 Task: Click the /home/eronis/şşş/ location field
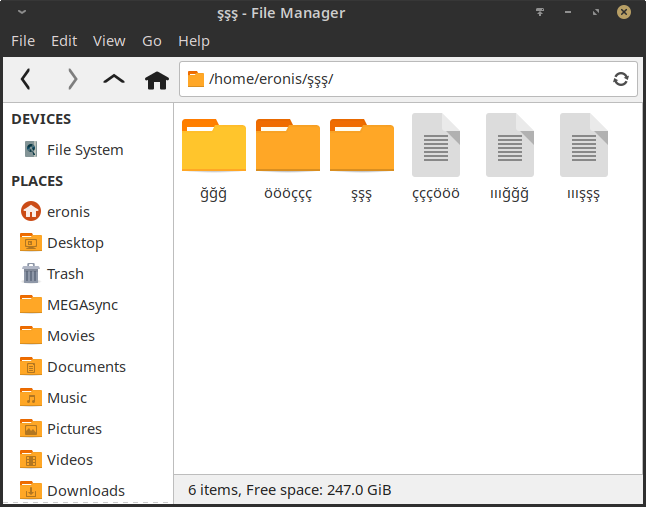(408, 79)
